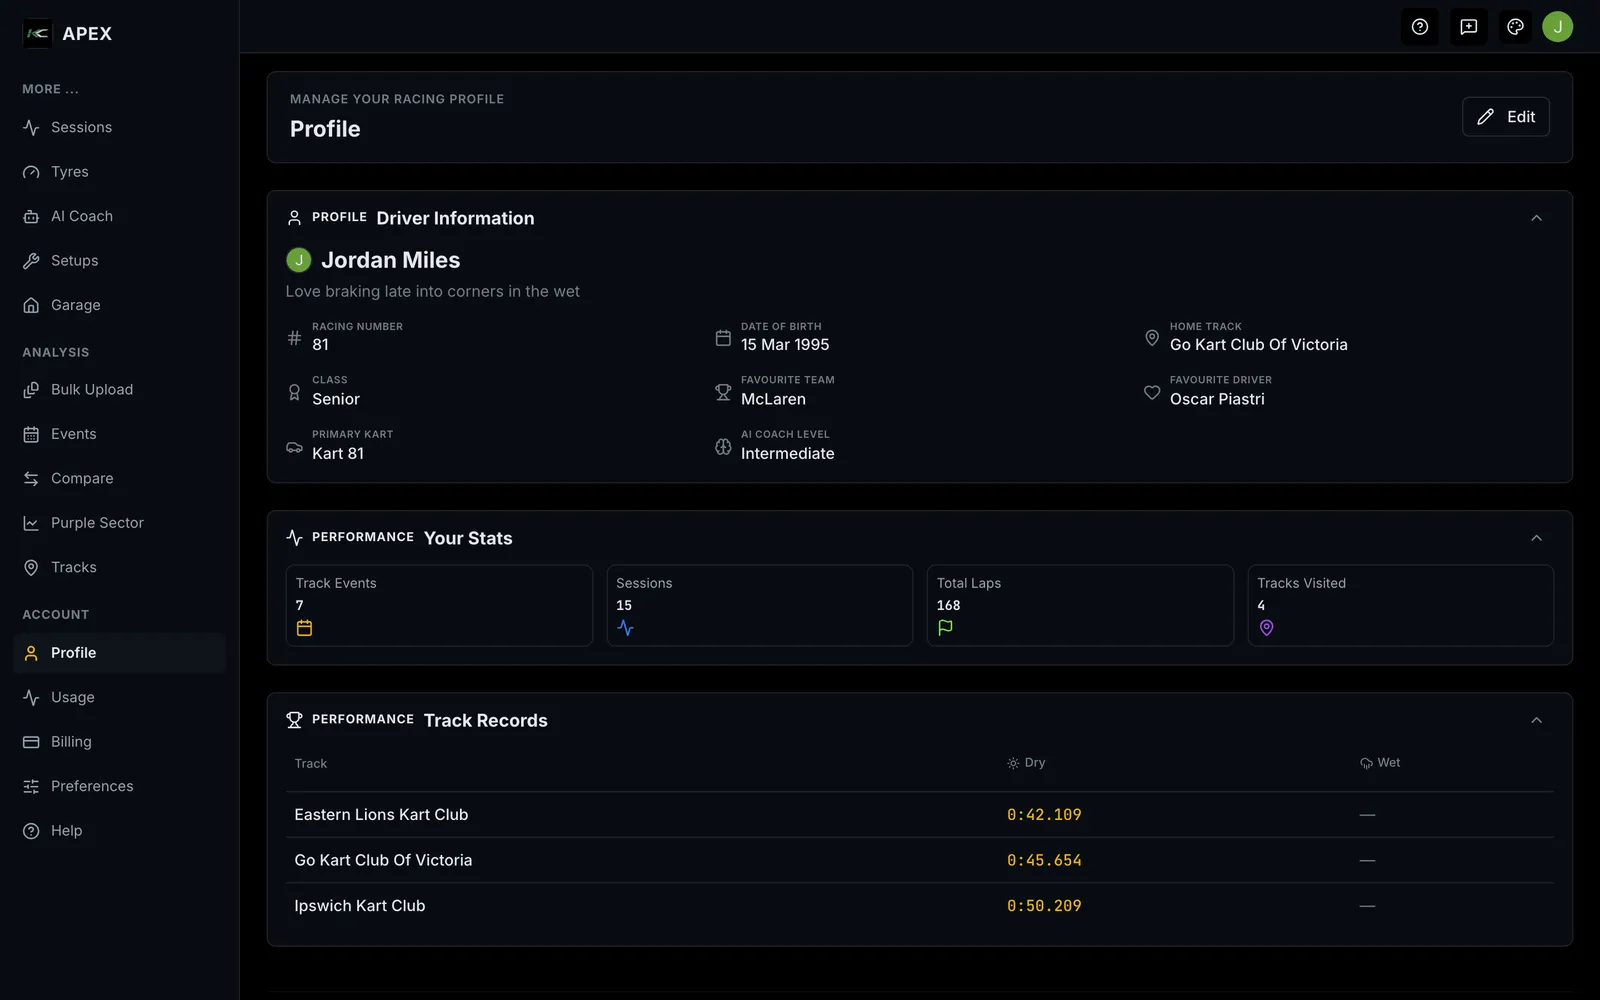Select the Eastern Lions Kart Club row
Image resolution: width=1600 pixels, height=1000 pixels.
[x=920, y=815]
